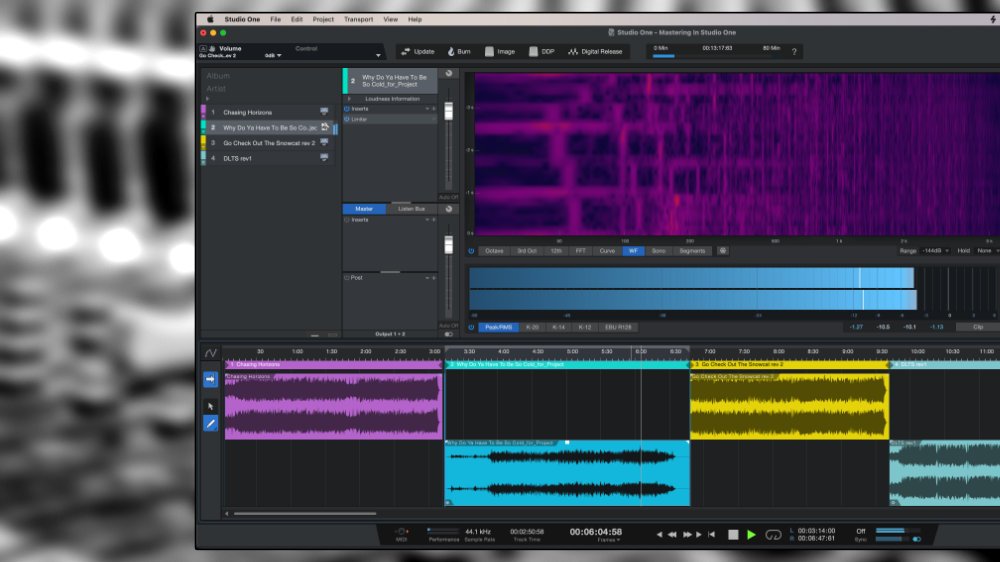Open the Project menu
The height and width of the screenshot is (562, 1000).
(x=323, y=19)
